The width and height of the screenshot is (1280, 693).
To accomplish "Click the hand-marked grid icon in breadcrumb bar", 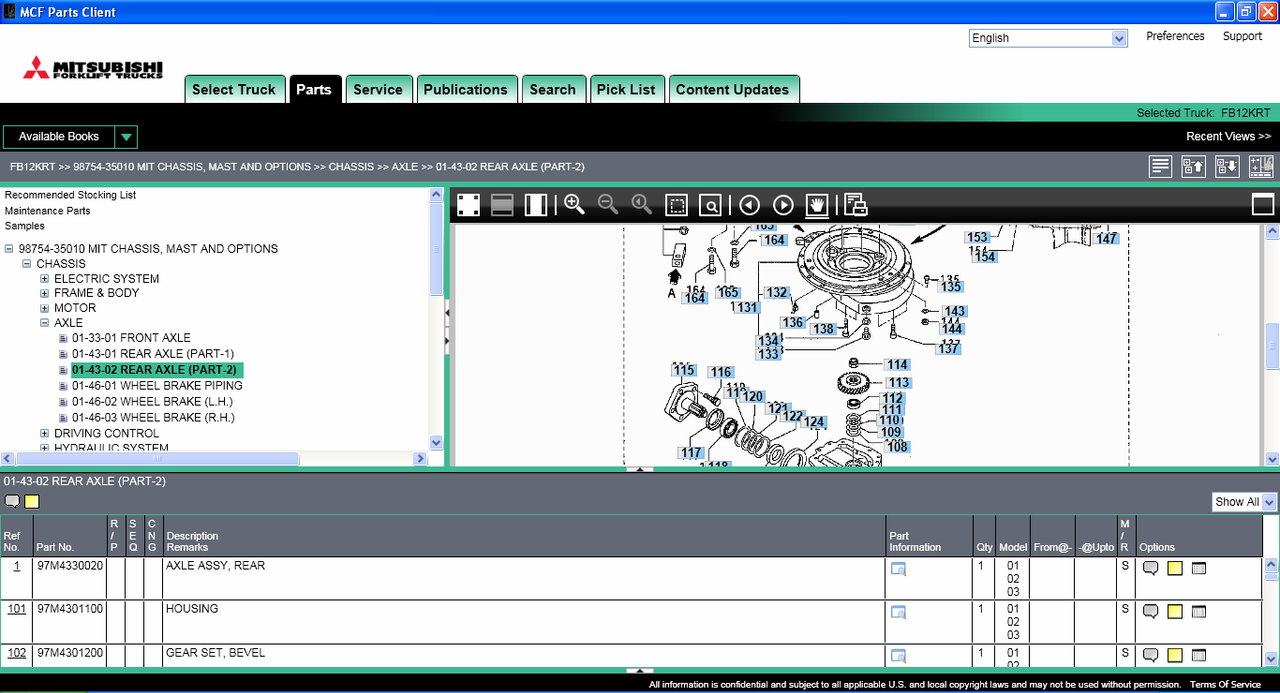I will 1261,167.
